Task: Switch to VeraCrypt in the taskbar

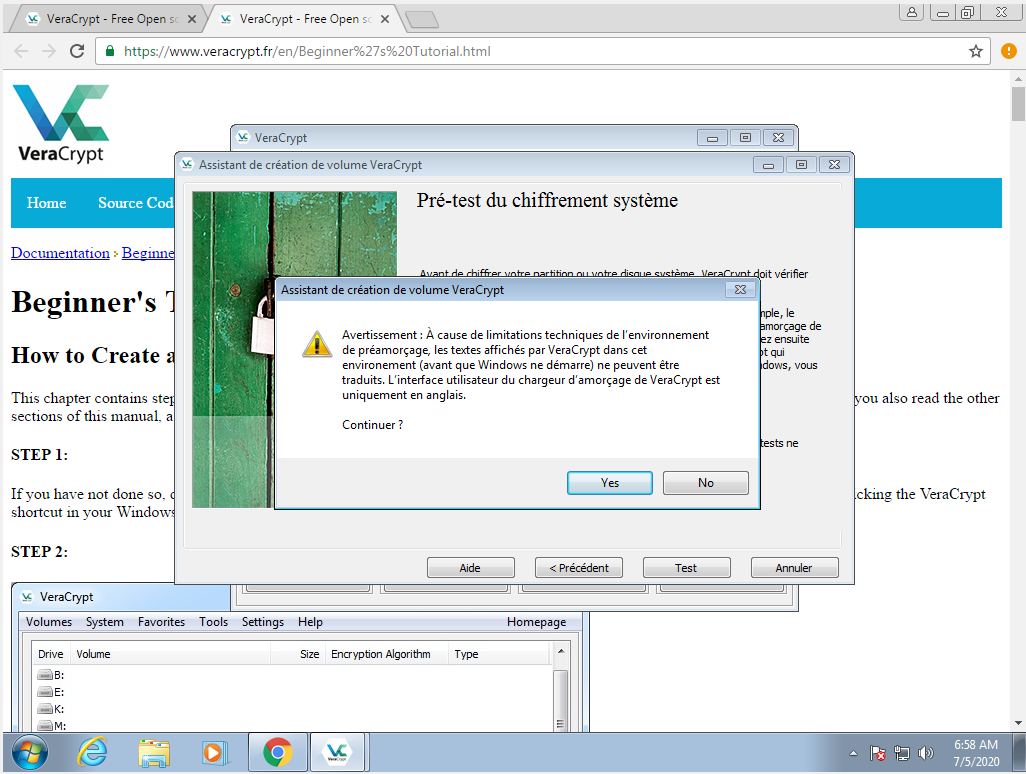Action: pos(338,752)
